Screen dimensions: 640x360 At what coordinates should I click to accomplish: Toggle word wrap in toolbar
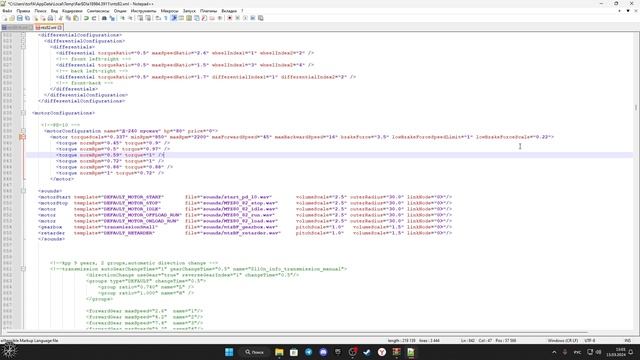click(158, 18)
